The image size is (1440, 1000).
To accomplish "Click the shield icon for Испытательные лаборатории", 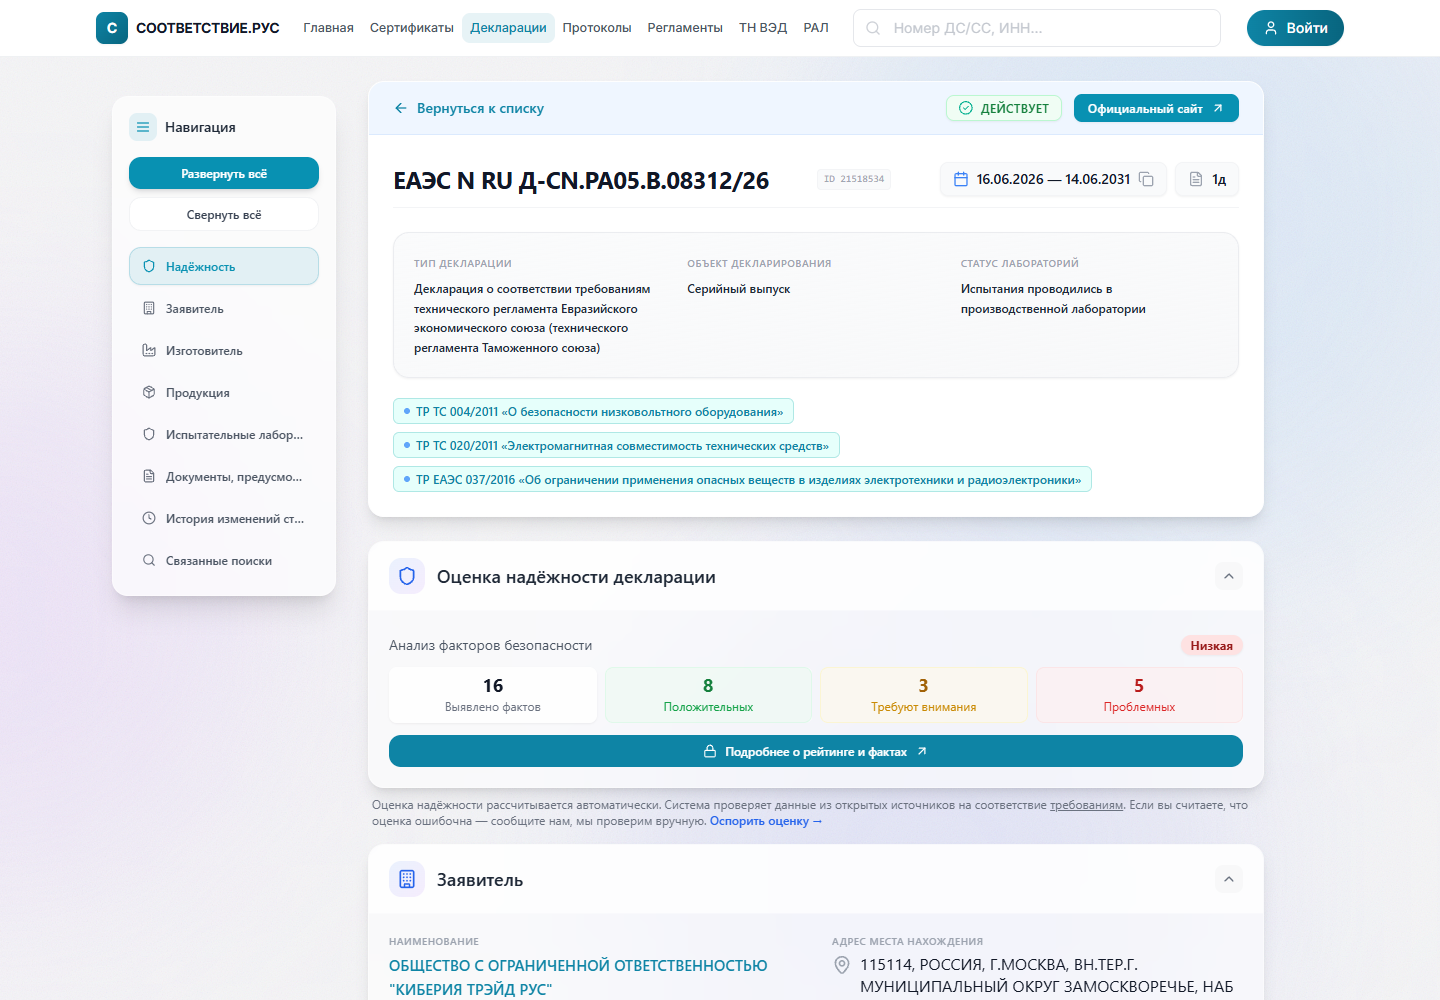I will 149,434.
